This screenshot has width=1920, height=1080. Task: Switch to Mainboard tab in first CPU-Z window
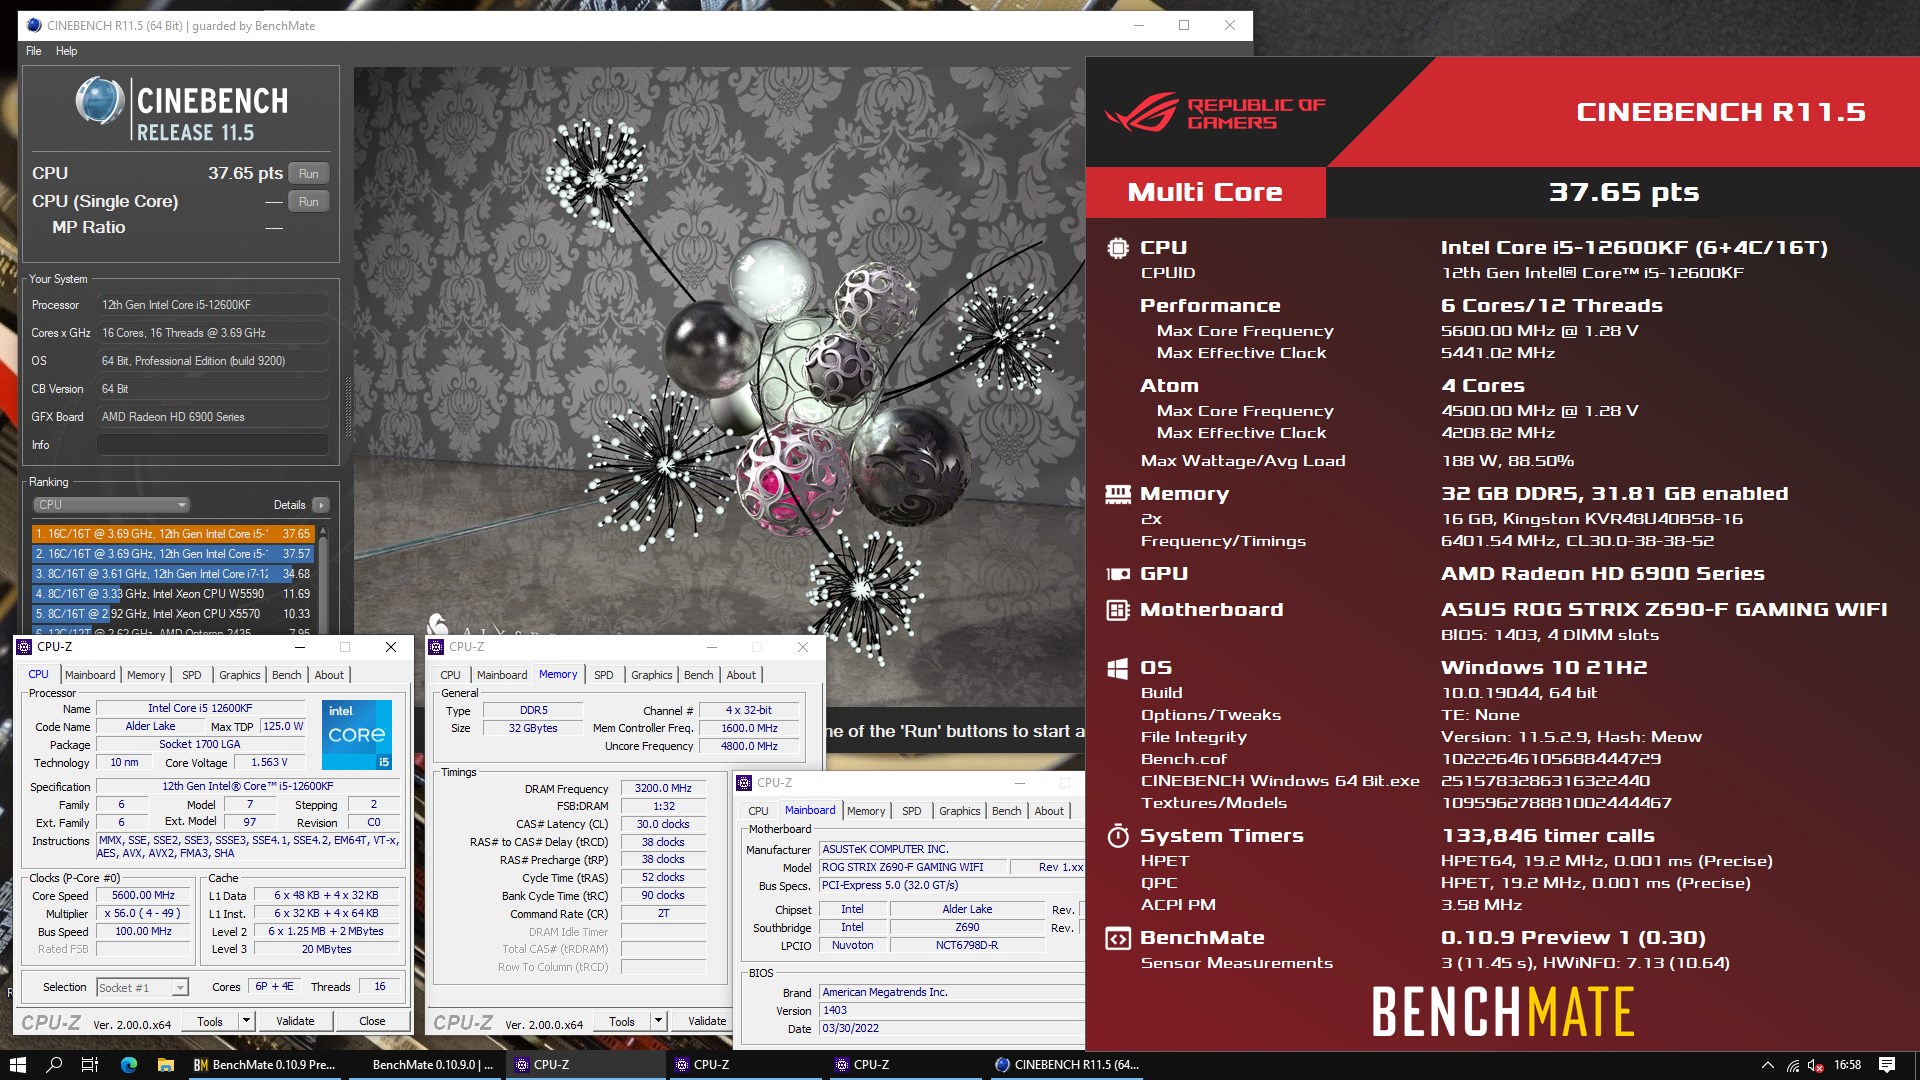[x=90, y=675]
